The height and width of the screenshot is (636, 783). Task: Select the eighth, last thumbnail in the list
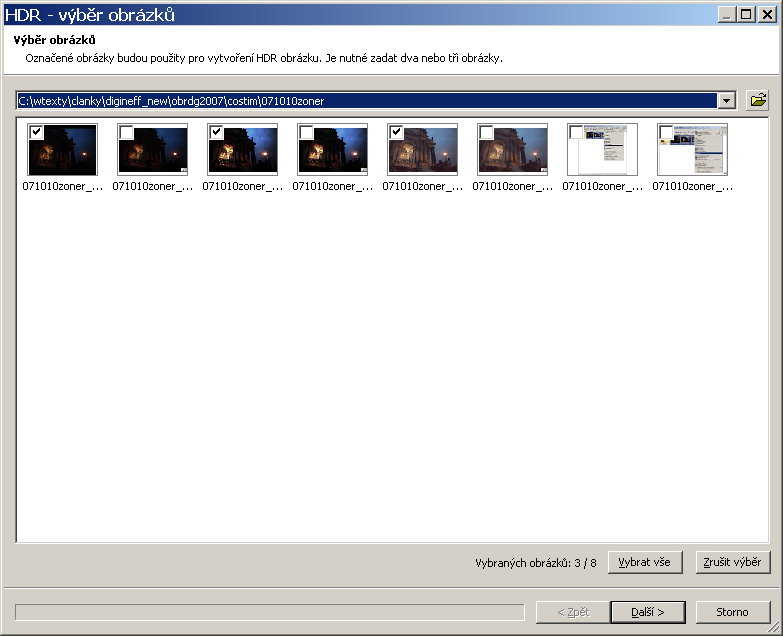(693, 155)
